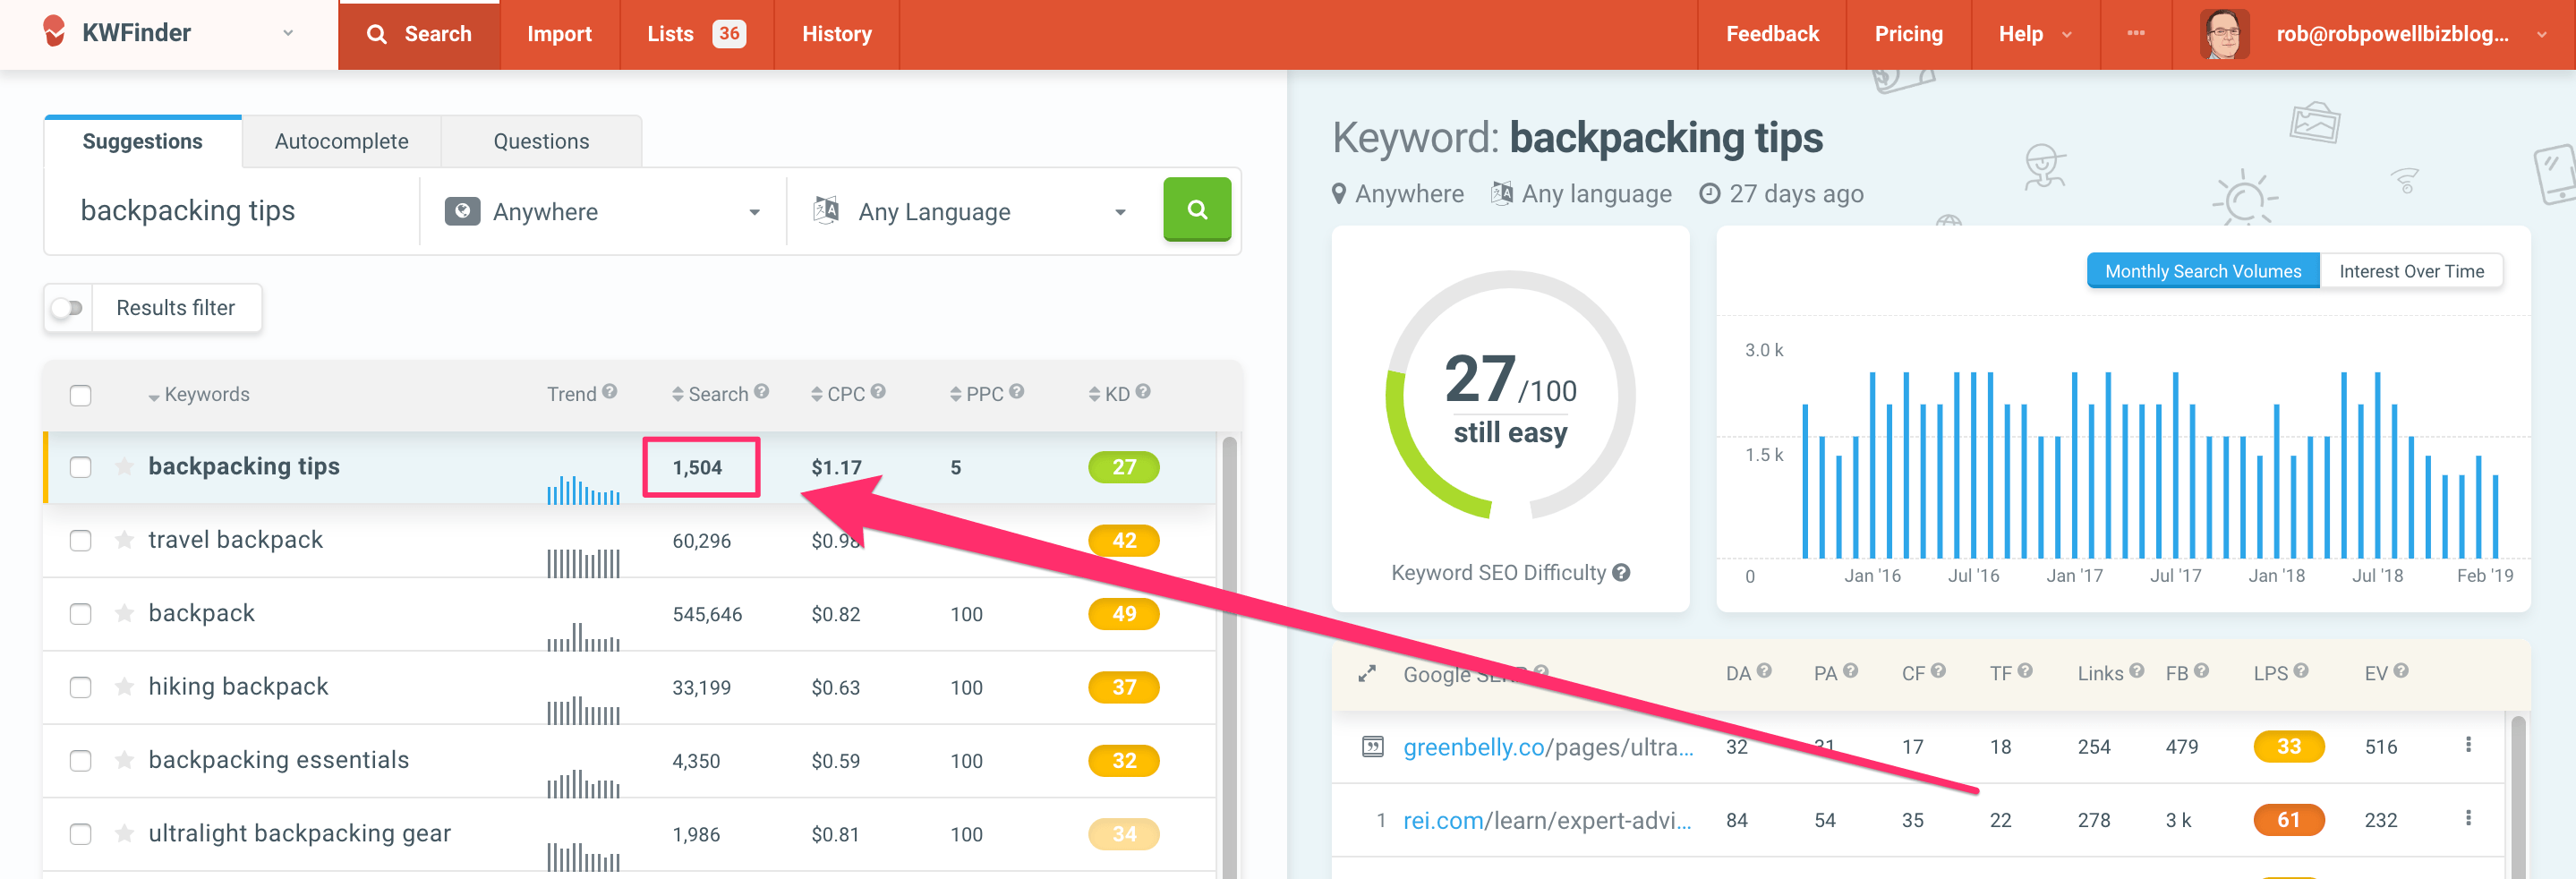The image size is (2576, 879).
Task: Select all keywords with the header checkbox
Action: point(81,395)
